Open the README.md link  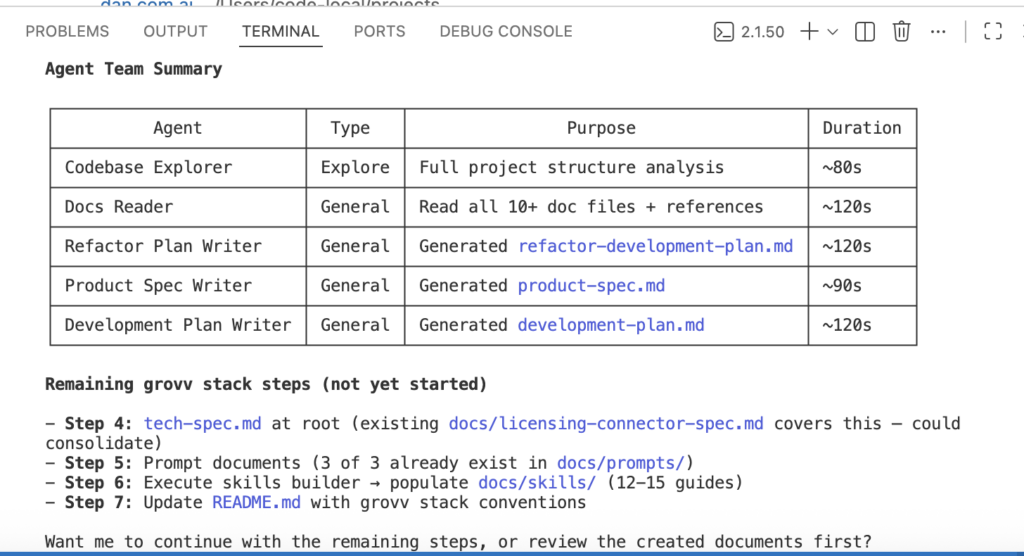tap(256, 502)
